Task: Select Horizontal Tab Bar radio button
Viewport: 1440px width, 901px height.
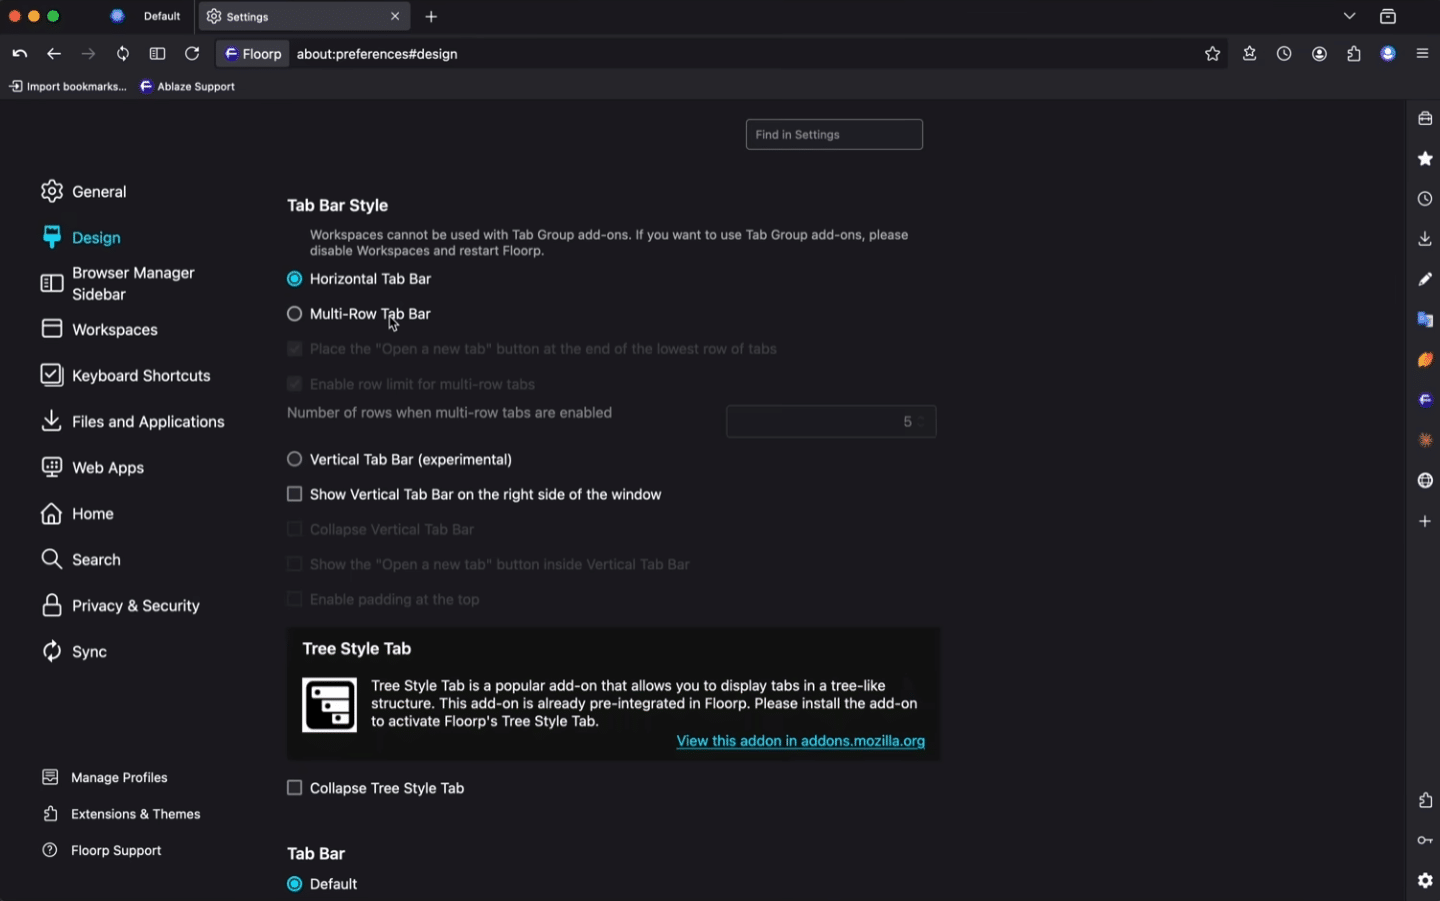Action: click(294, 279)
